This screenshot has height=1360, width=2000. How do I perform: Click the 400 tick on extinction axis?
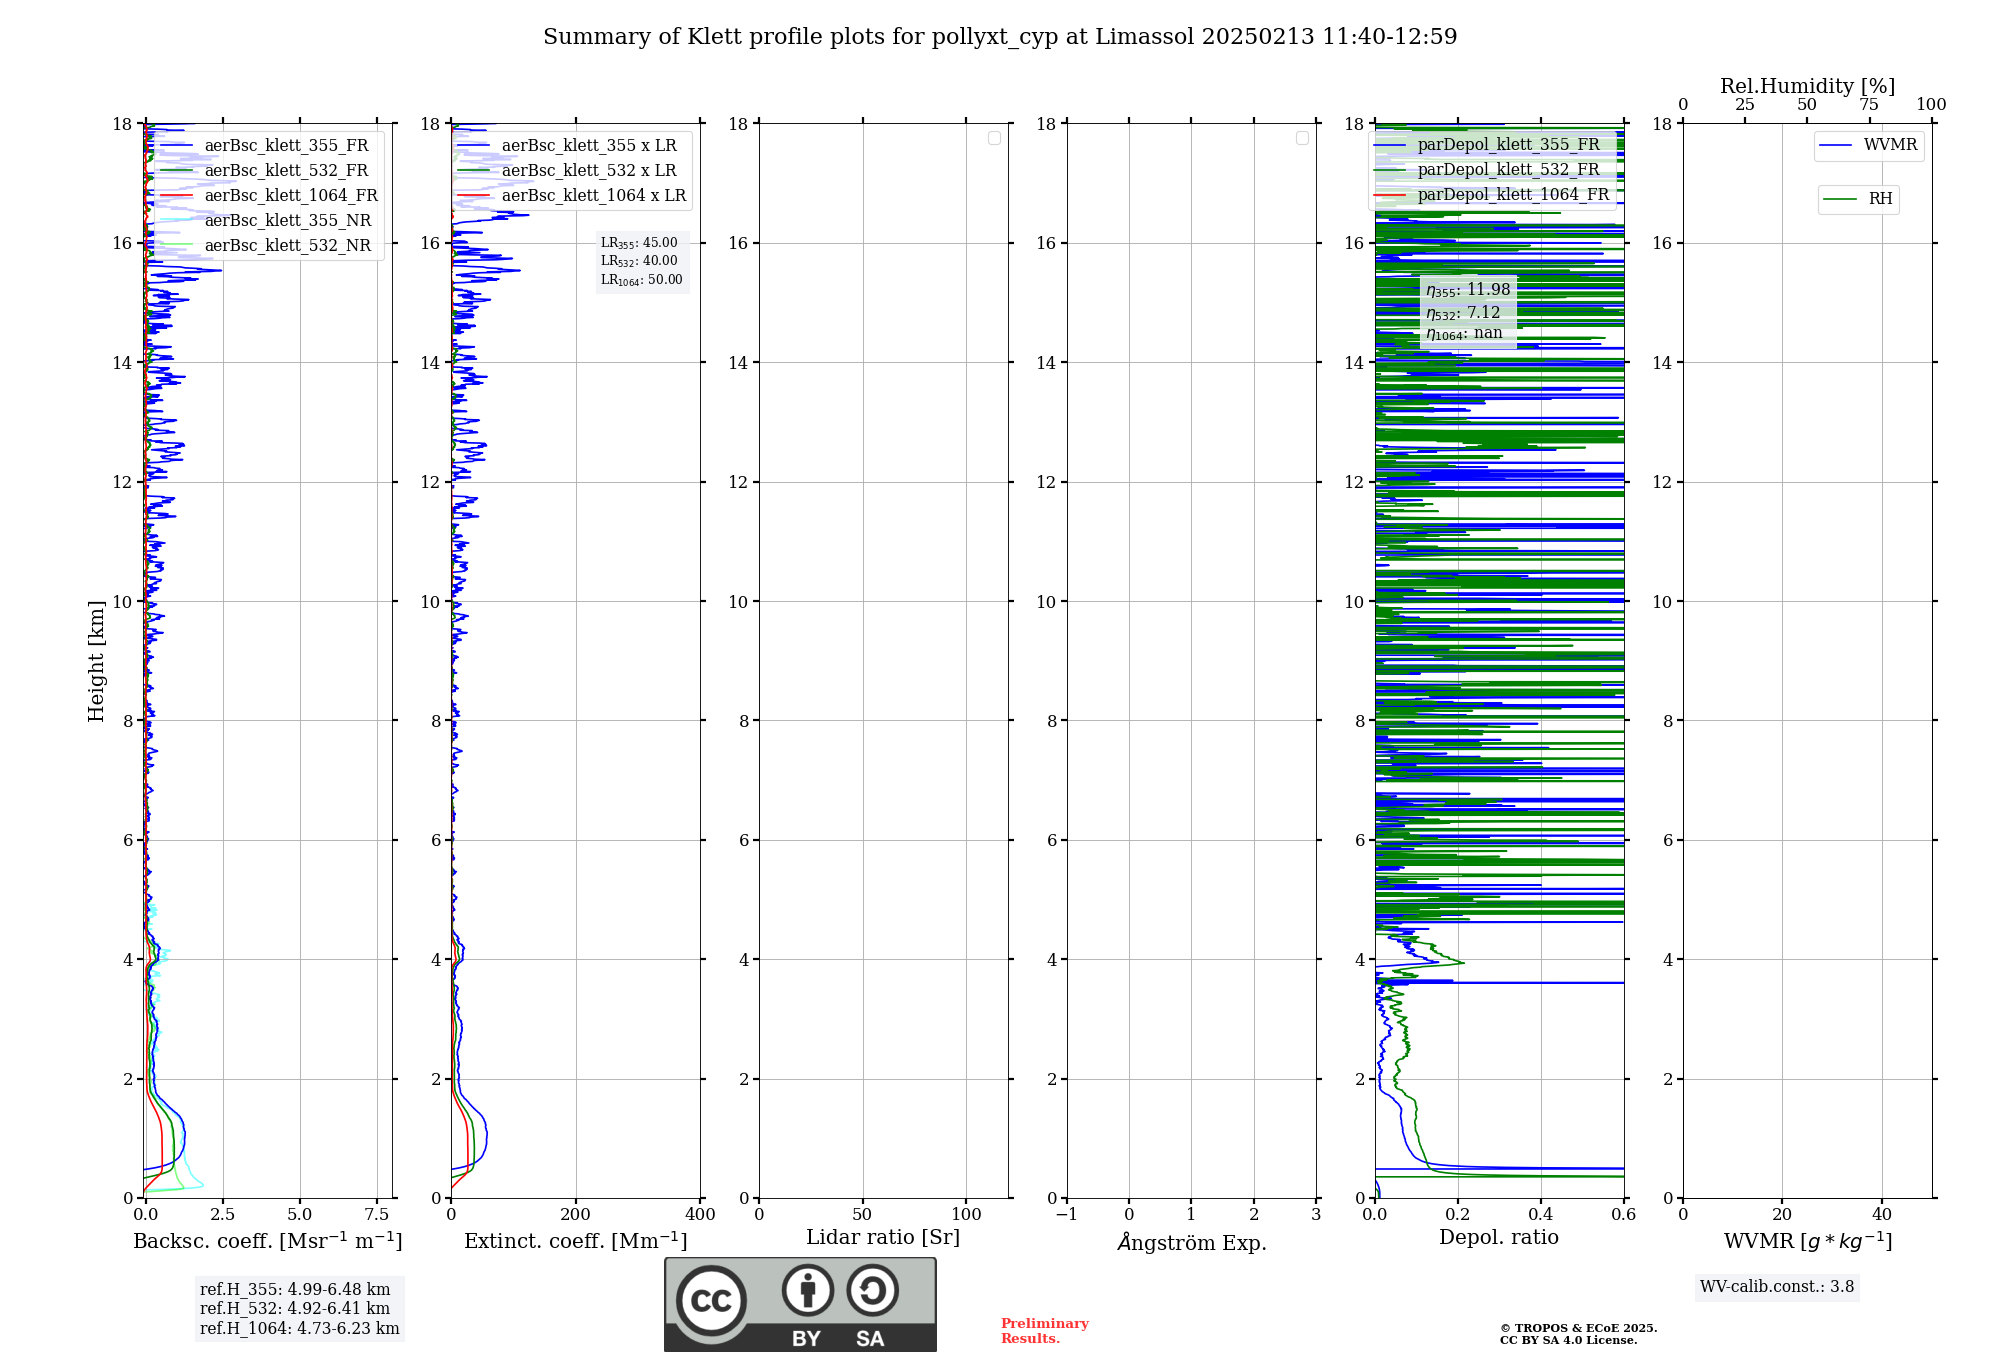click(700, 1214)
